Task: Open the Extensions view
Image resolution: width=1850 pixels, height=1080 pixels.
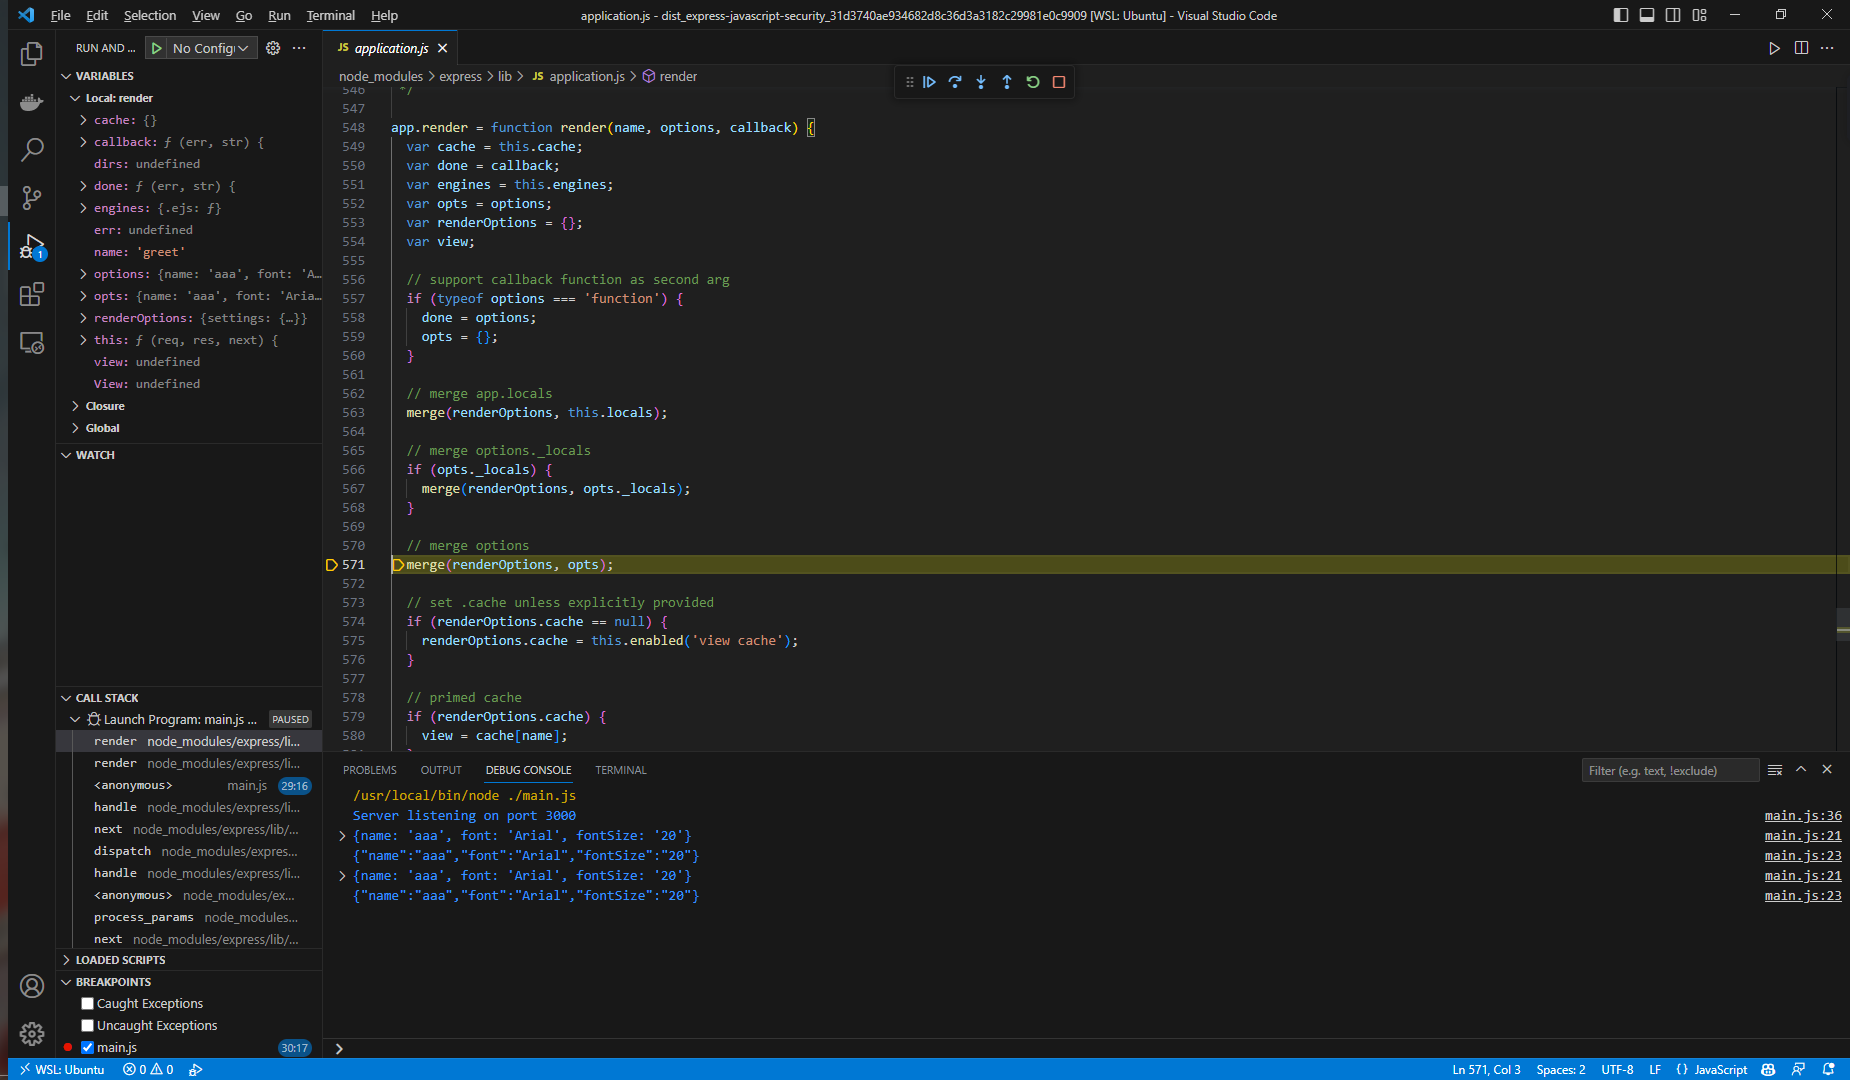Action: pyautogui.click(x=32, y=294)
